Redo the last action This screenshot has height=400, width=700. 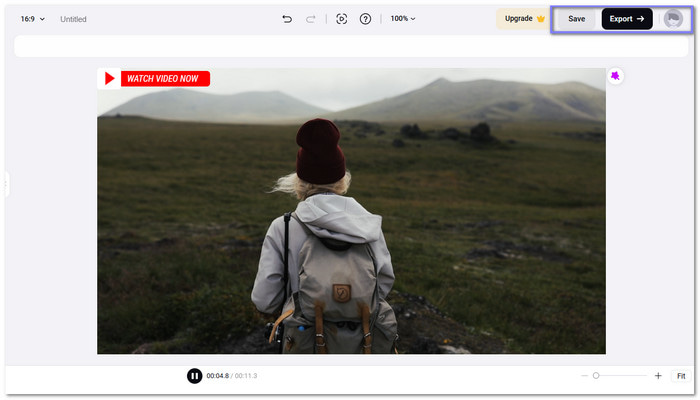pos(311,19)
